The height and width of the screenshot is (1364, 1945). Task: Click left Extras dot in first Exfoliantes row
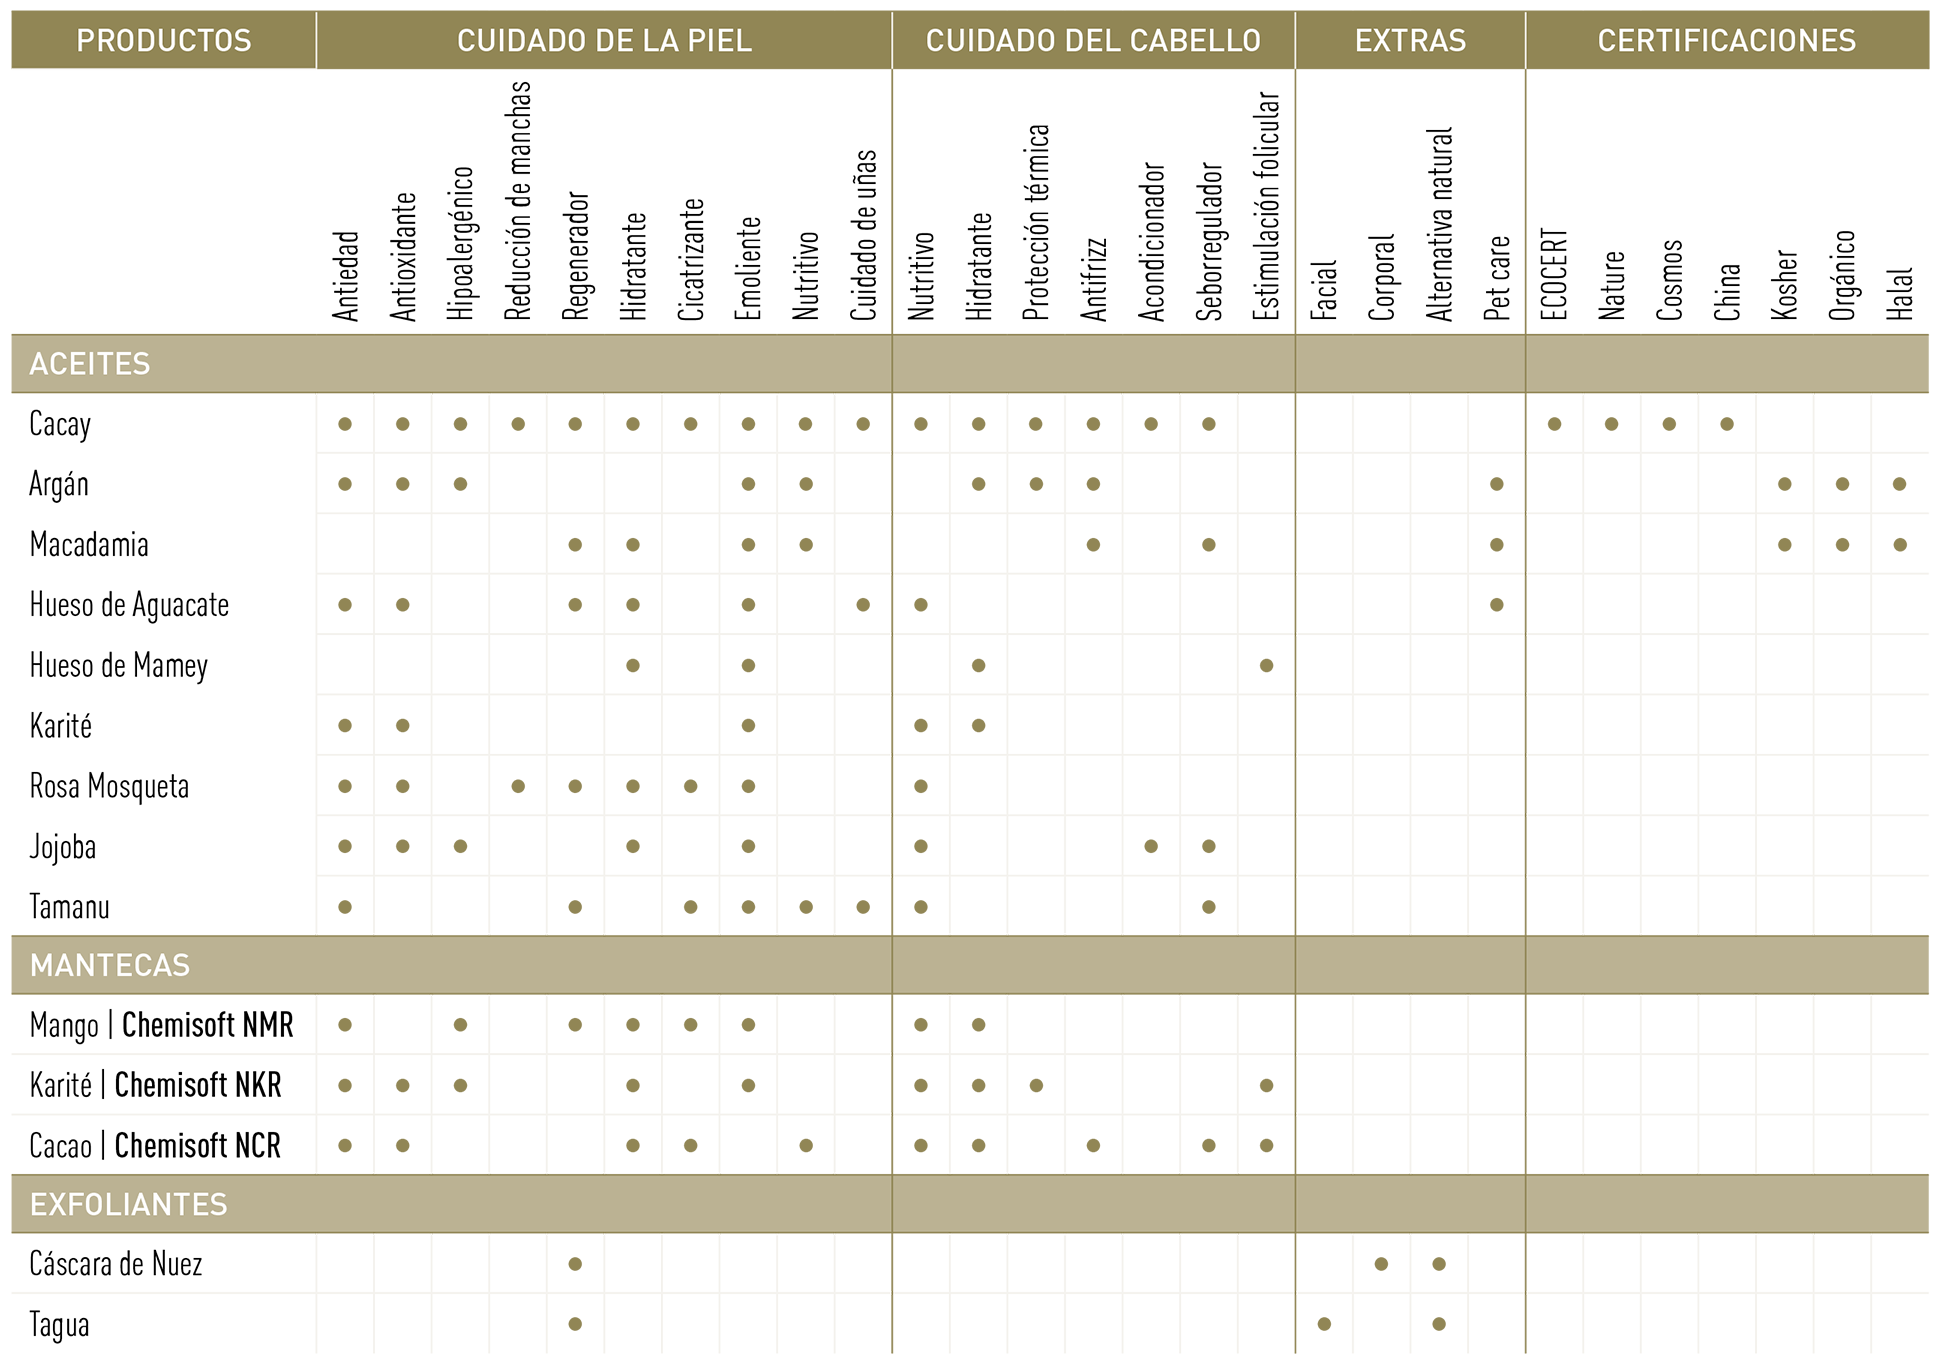point(1381,1263)
